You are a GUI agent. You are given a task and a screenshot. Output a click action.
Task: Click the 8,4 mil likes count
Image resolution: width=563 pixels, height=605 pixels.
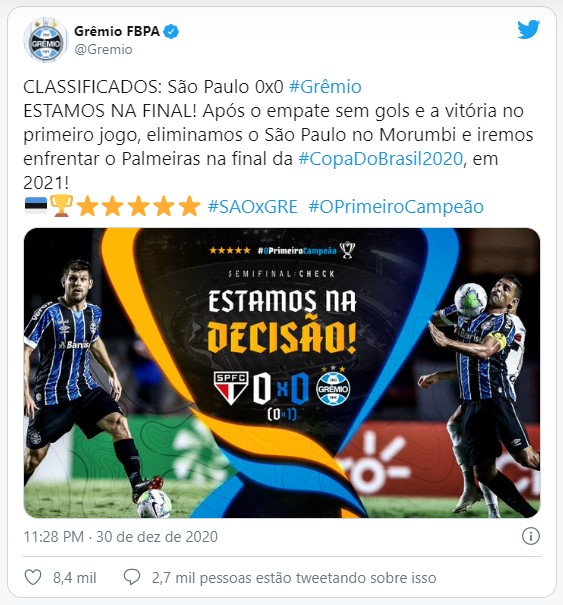[74, 578]
